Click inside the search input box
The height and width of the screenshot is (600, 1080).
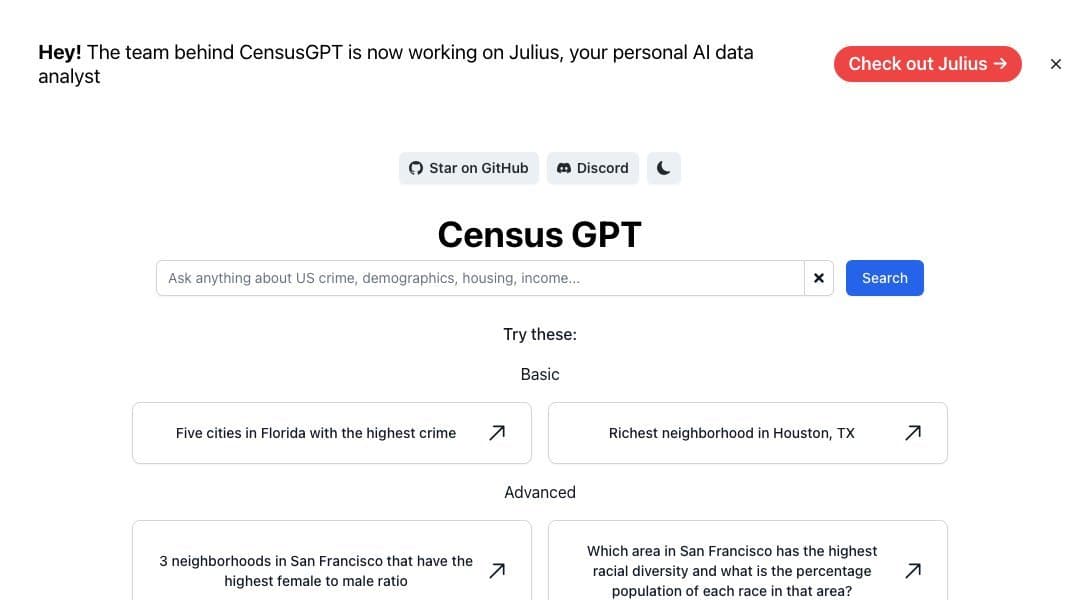[x=480, y=278]
